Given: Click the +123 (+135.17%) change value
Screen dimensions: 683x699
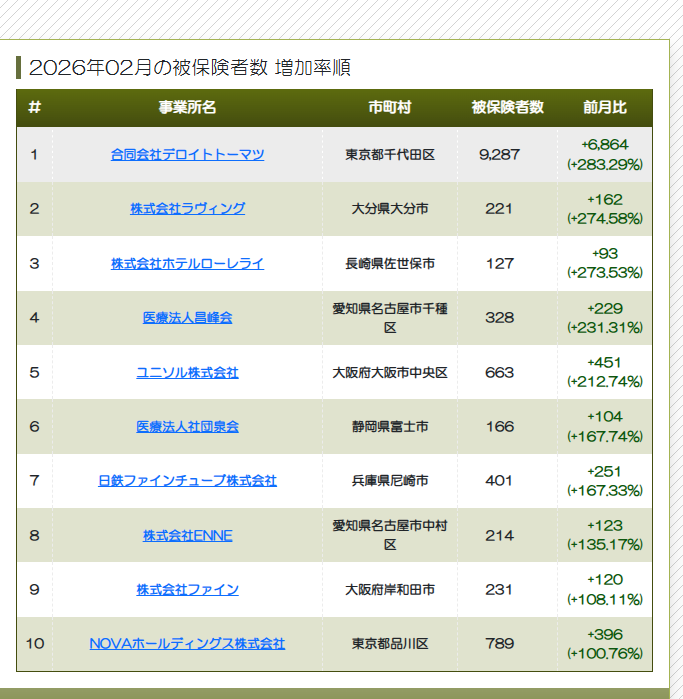Looking at the screenshot, I should coord(605,535).
